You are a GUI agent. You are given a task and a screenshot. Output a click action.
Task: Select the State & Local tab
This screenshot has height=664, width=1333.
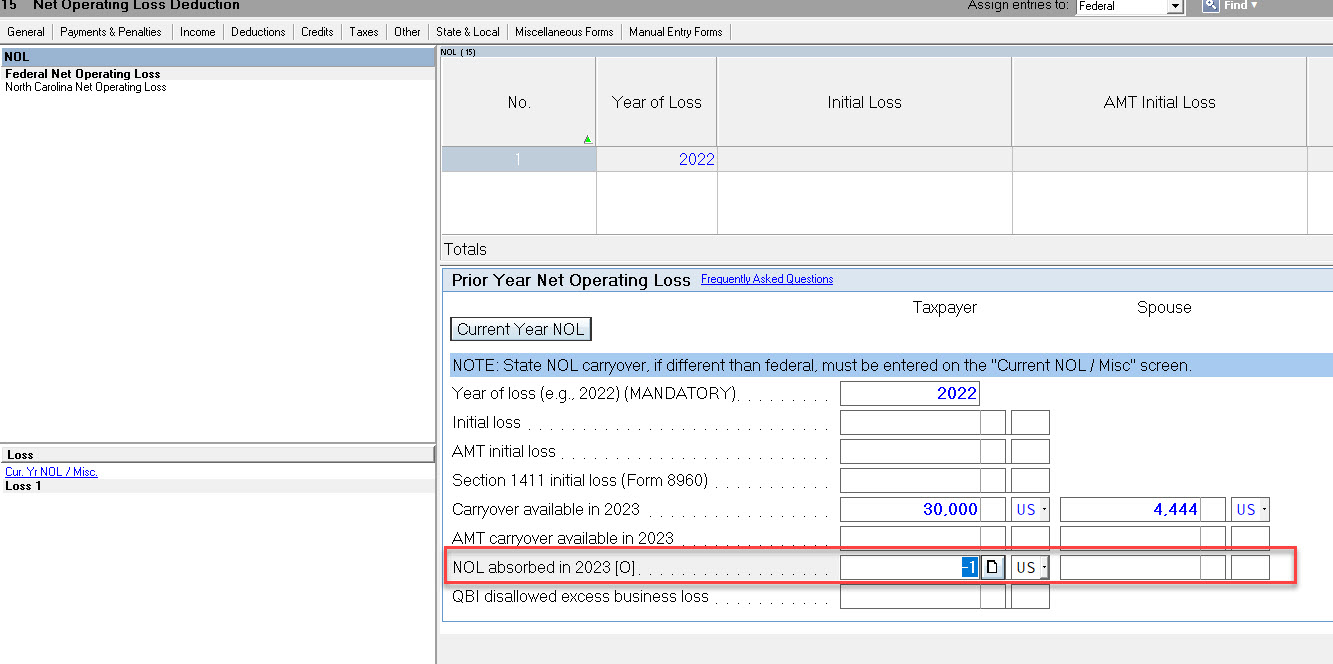point(467,31)
